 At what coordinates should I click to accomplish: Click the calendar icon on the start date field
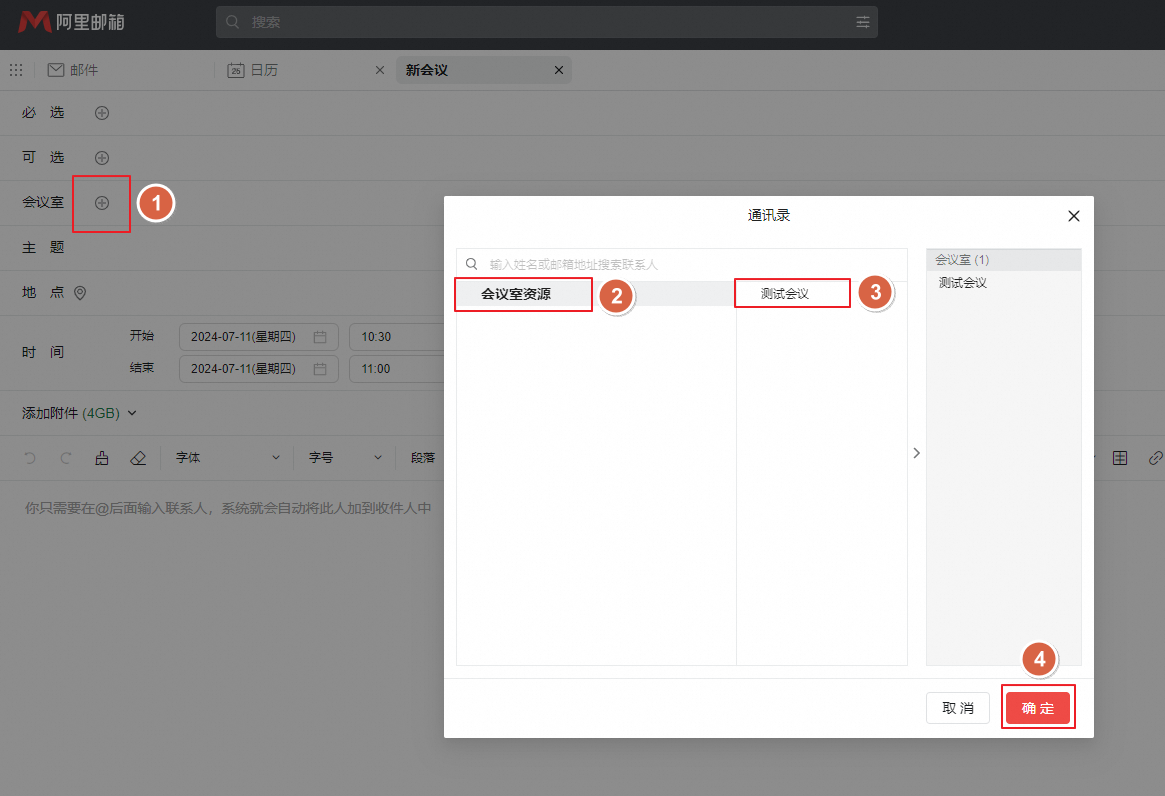click(x=322, y=336)
